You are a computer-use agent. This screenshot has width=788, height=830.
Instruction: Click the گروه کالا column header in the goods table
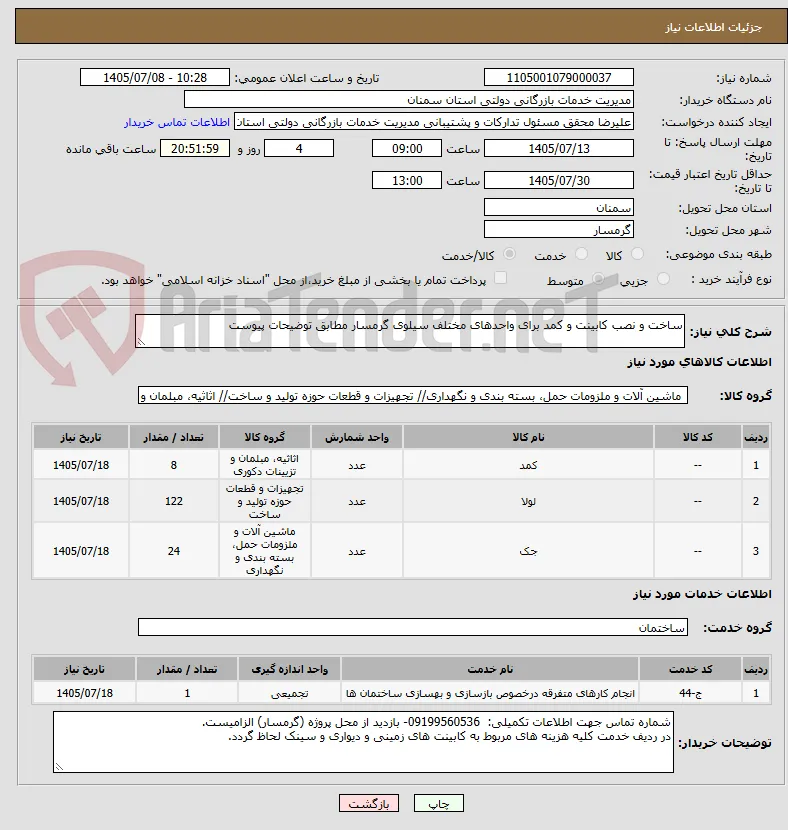(265, 437)
